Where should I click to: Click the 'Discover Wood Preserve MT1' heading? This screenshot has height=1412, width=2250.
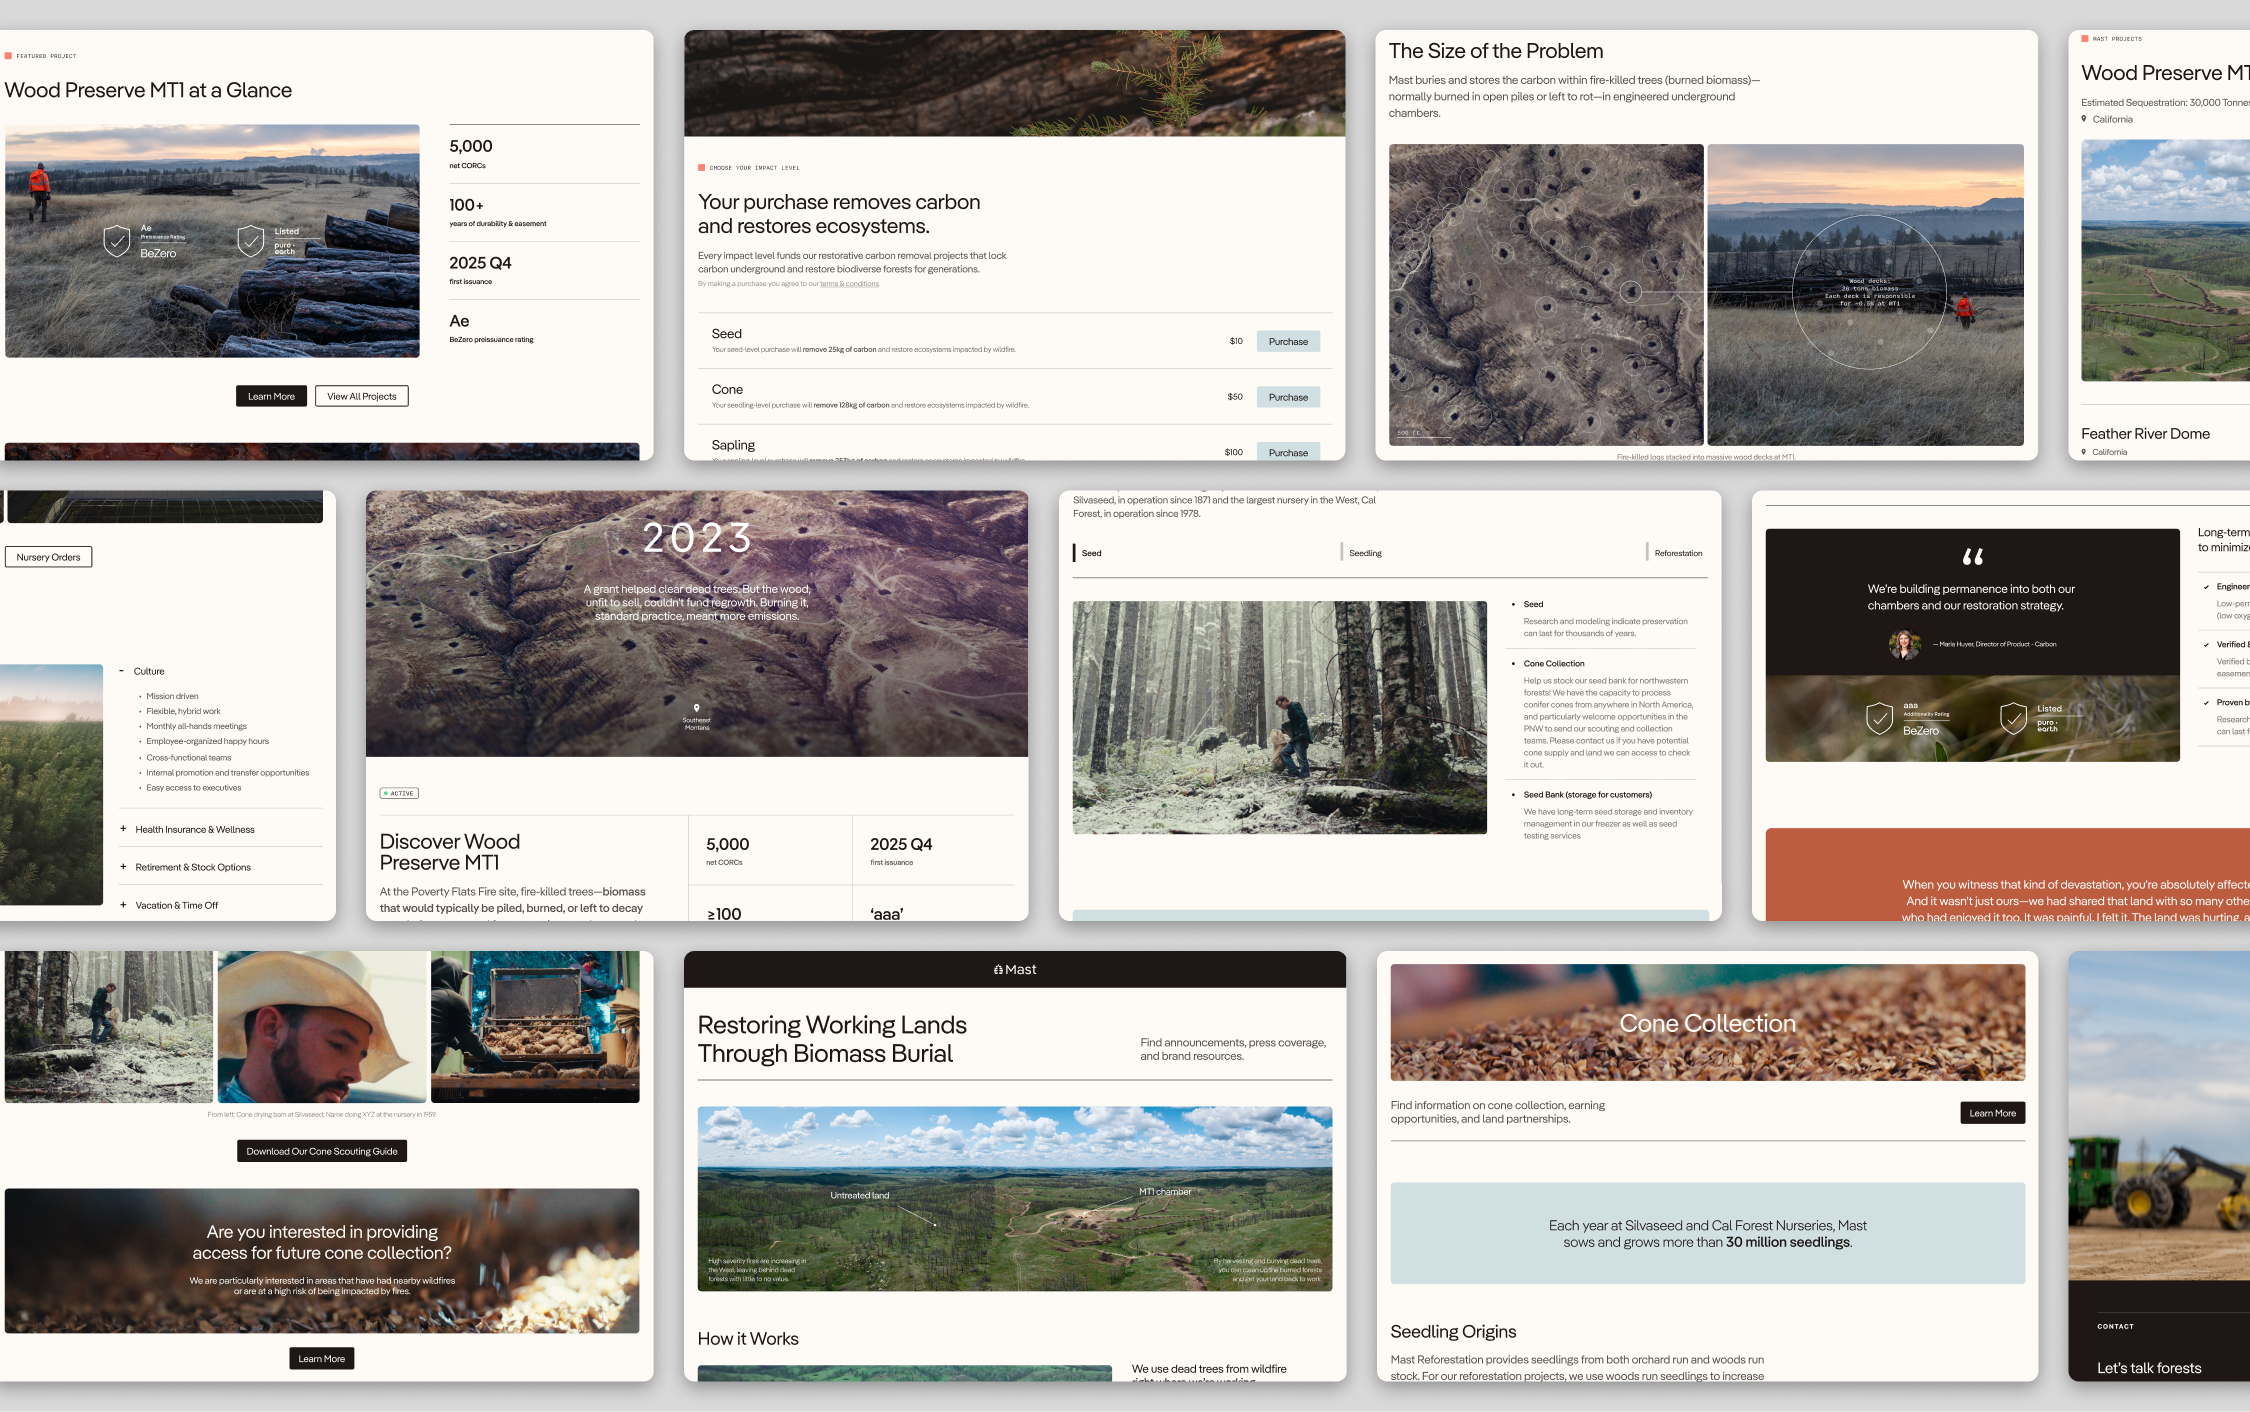click(450, 852)
